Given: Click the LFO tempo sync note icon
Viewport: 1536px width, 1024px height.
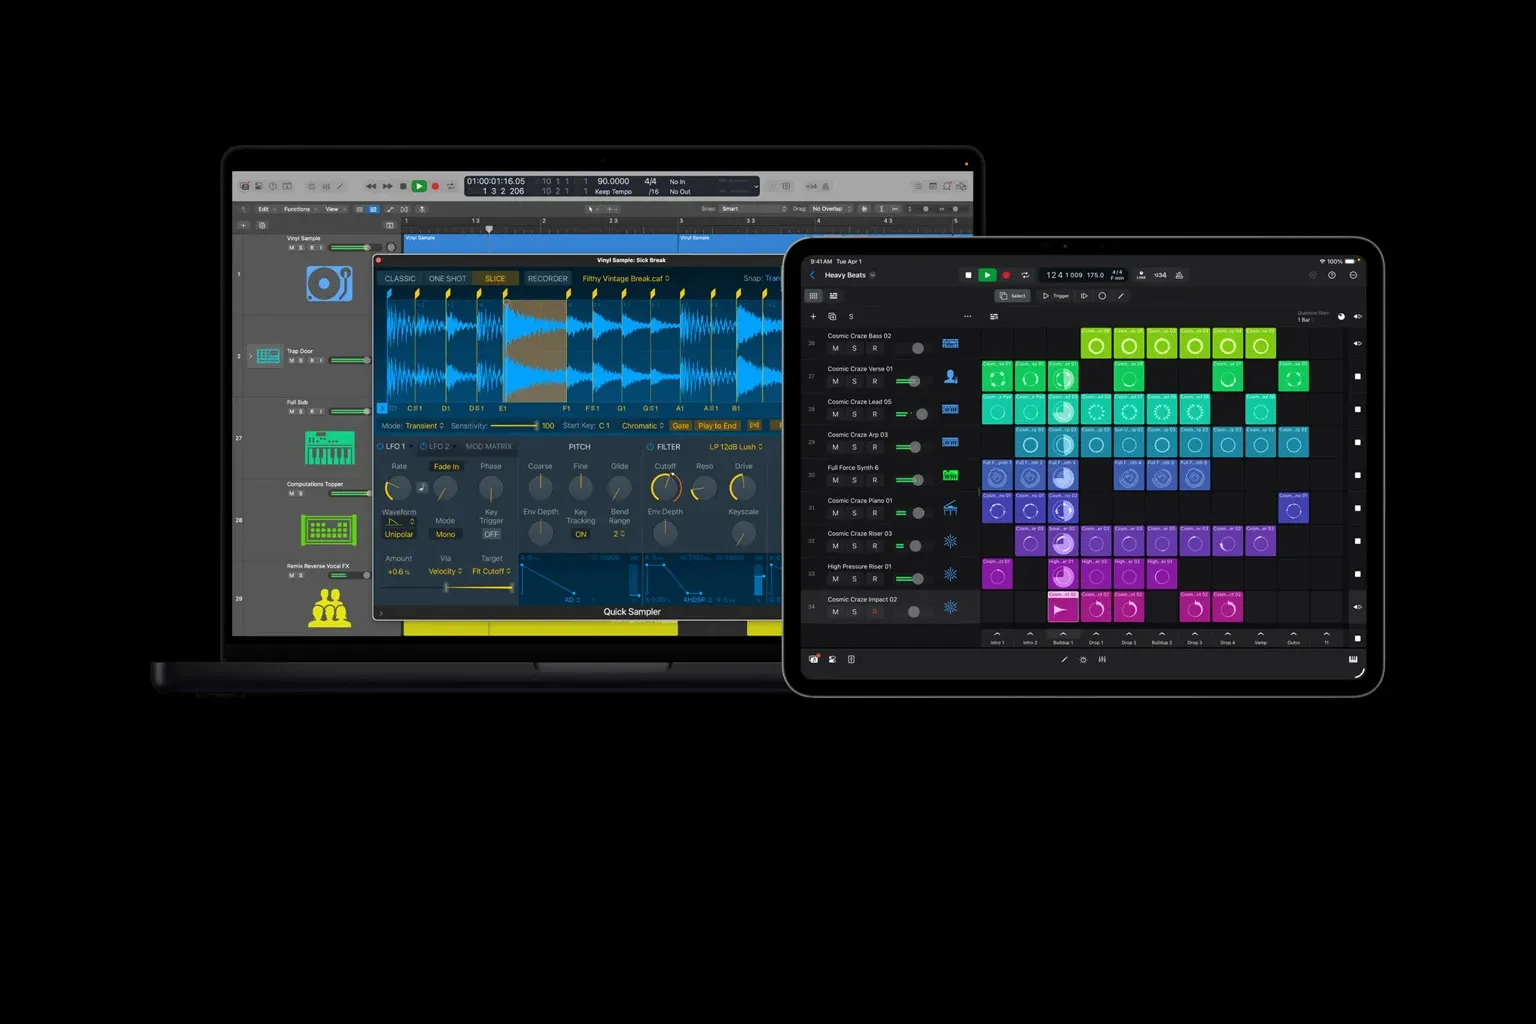Looking at the screenshot, I should pos(422,488).
